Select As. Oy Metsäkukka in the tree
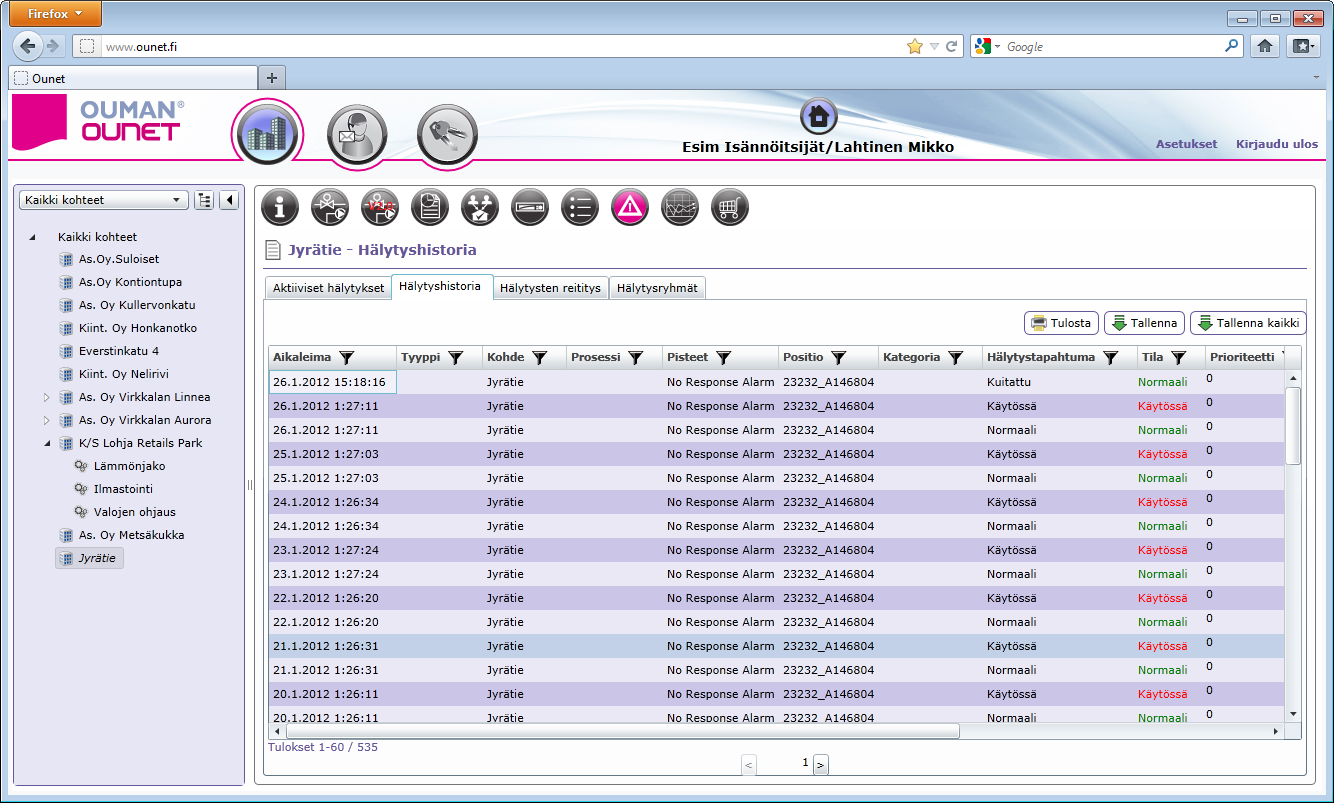This screenshot has width=1334, height=803. [131, 535]
